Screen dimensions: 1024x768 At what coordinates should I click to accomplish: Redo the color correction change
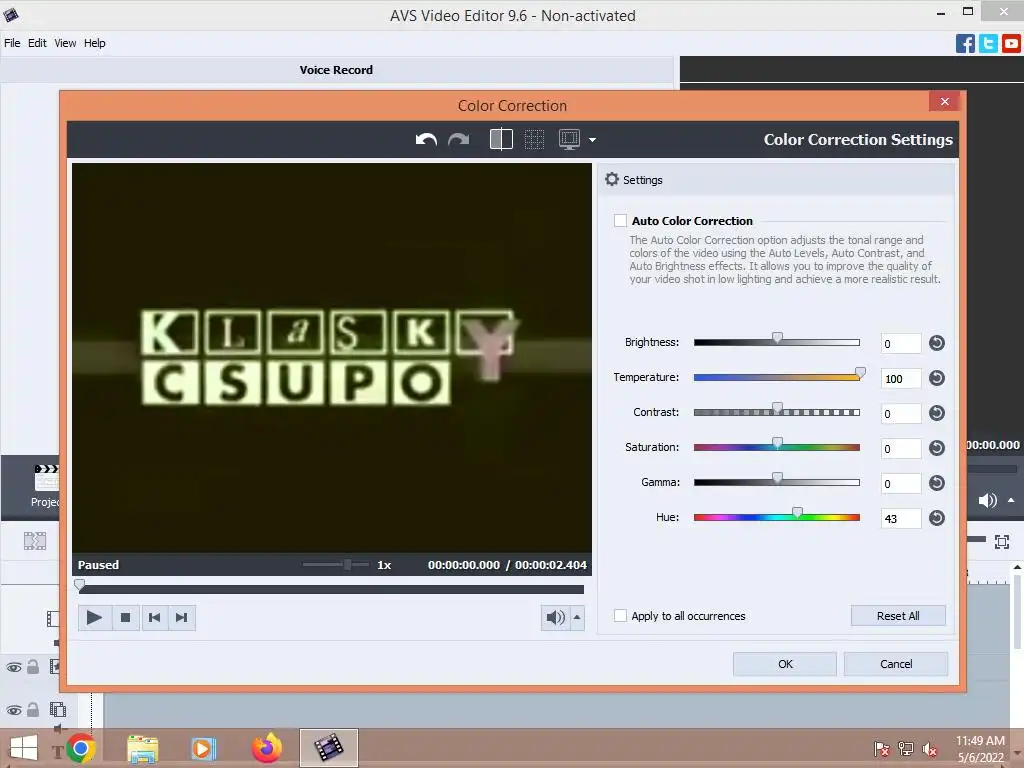(458, 139)
